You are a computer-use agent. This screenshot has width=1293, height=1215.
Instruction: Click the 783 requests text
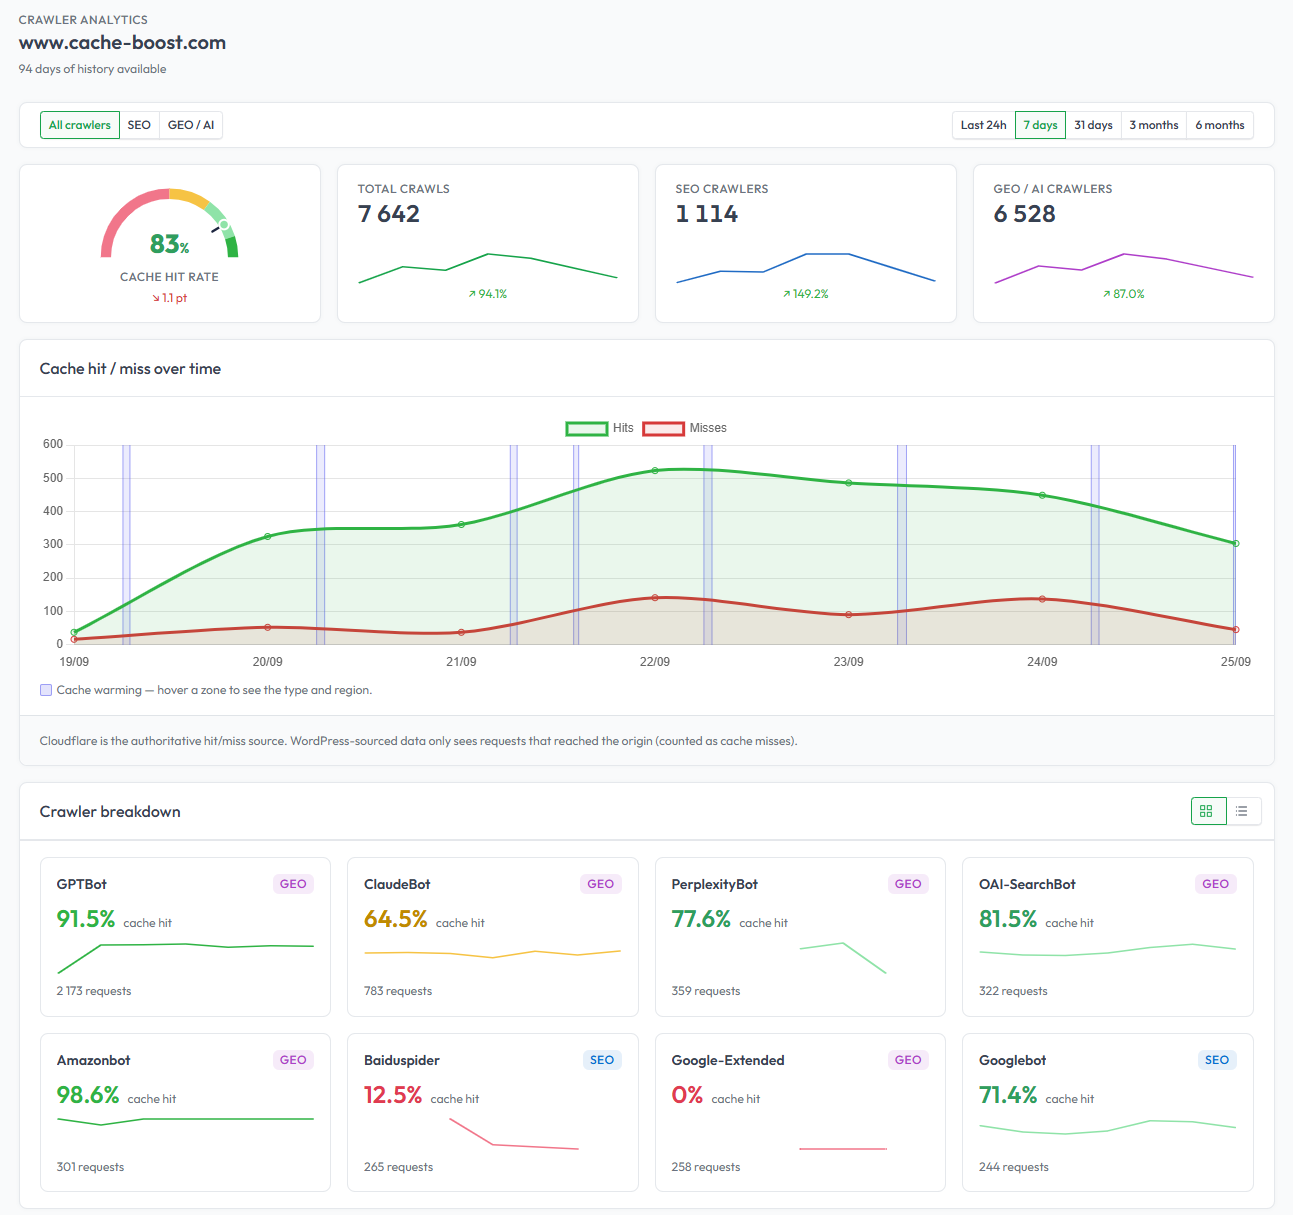[398, 991]
